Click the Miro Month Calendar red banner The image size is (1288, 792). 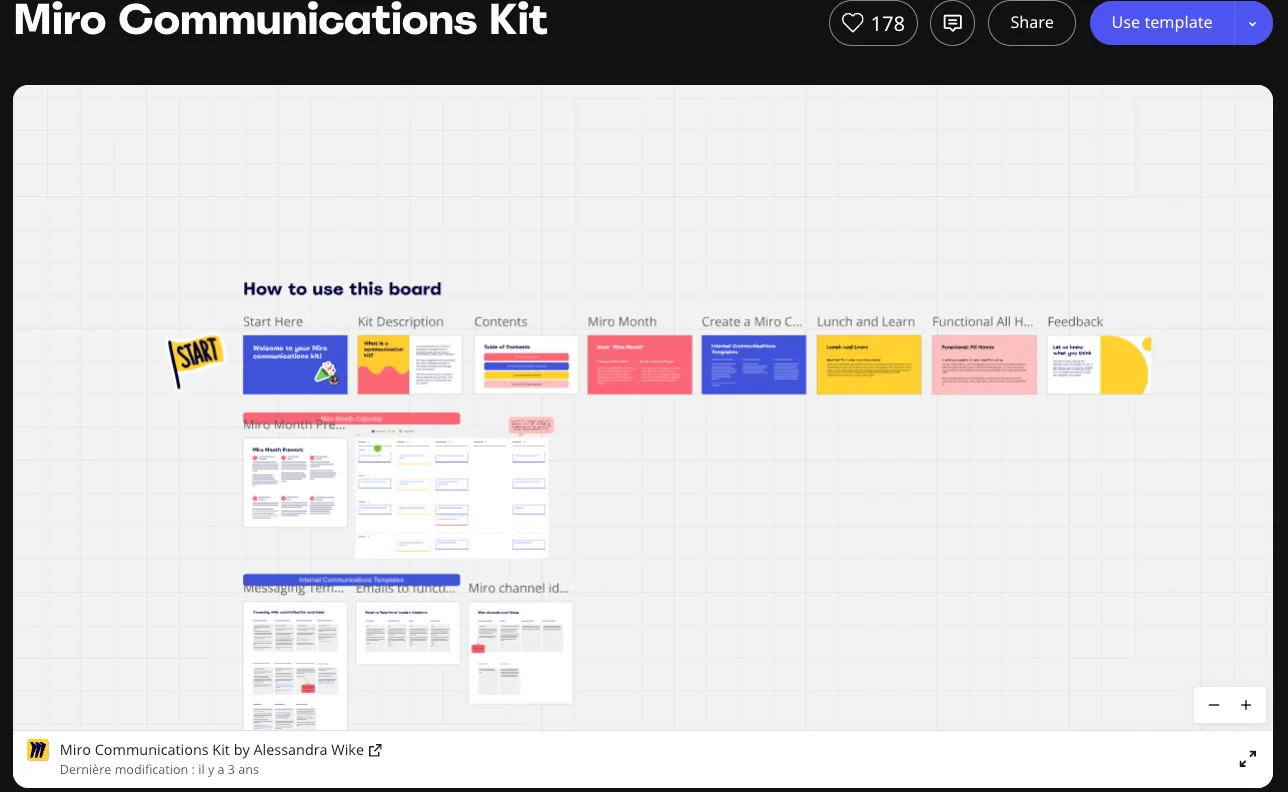pyautogui.click(x=351, y=418)
